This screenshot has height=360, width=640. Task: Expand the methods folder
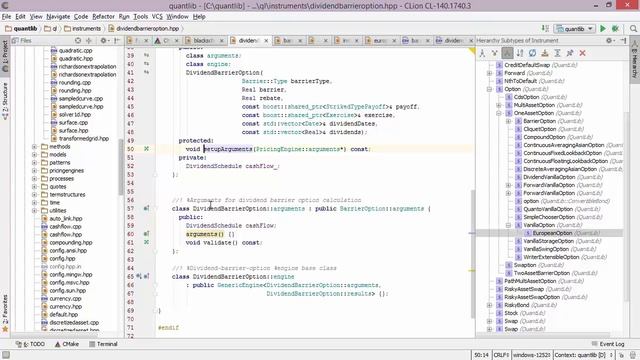pyautogui.click(x=35, y=147)
